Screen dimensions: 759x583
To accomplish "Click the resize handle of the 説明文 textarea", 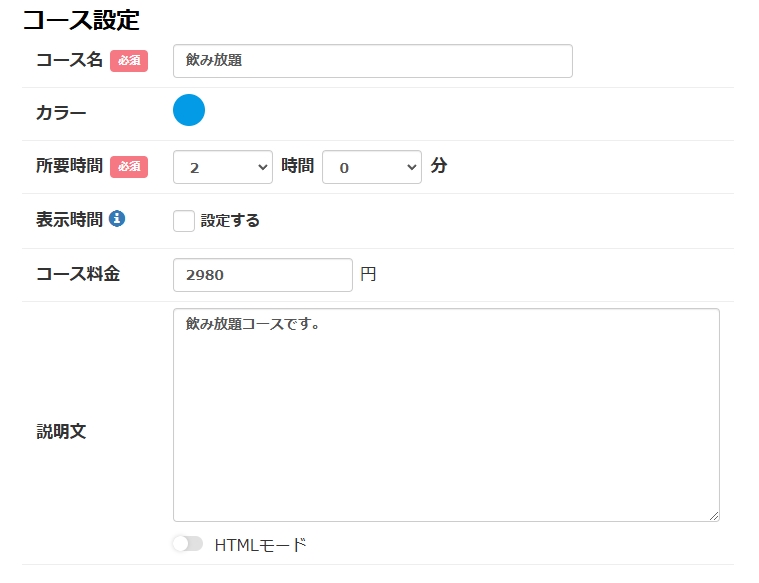I will click(x=714, y=516).
